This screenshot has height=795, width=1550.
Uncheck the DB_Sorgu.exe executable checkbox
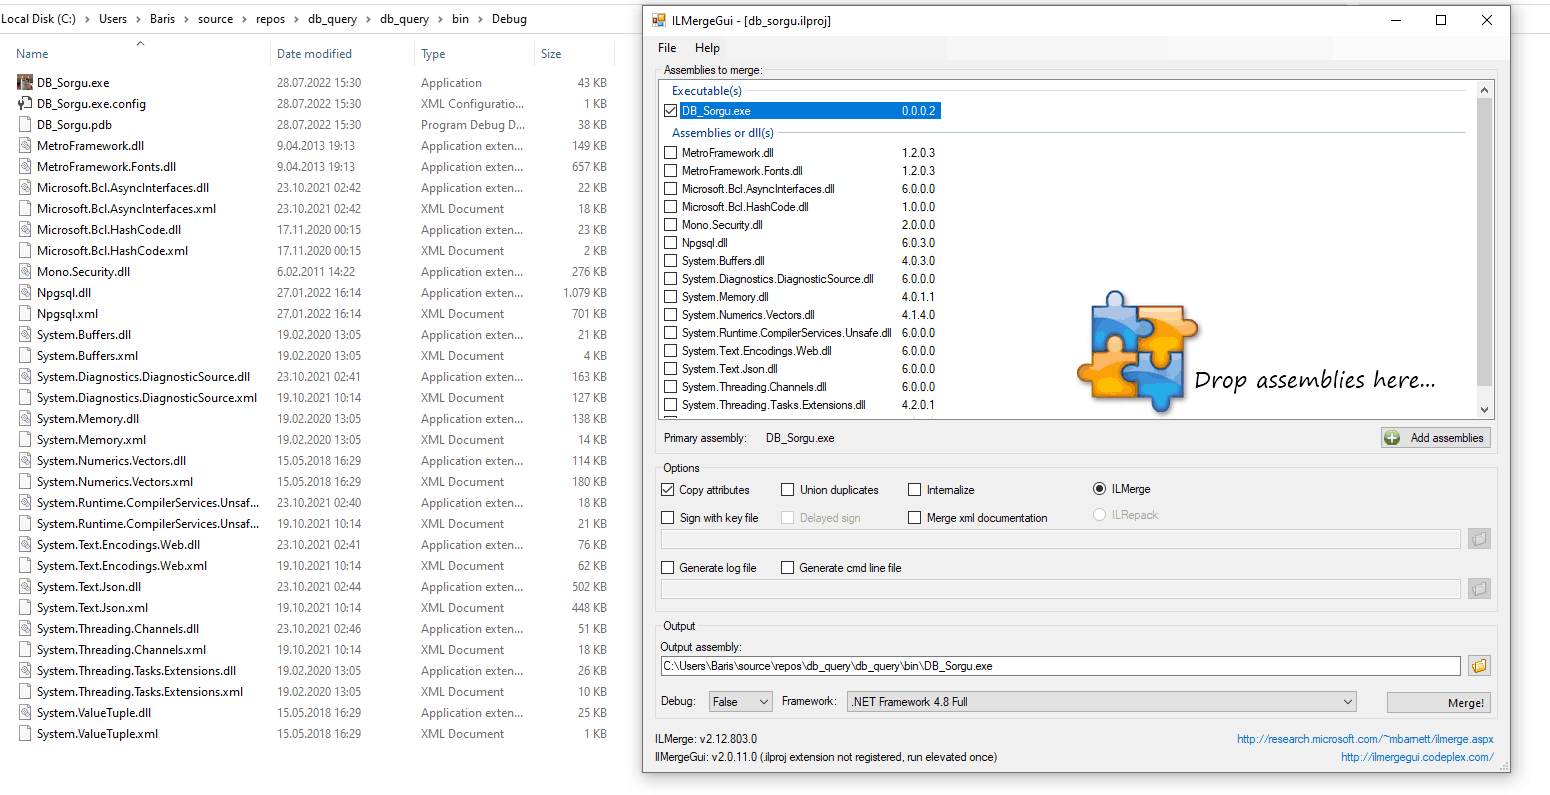(x=670, y=111)
